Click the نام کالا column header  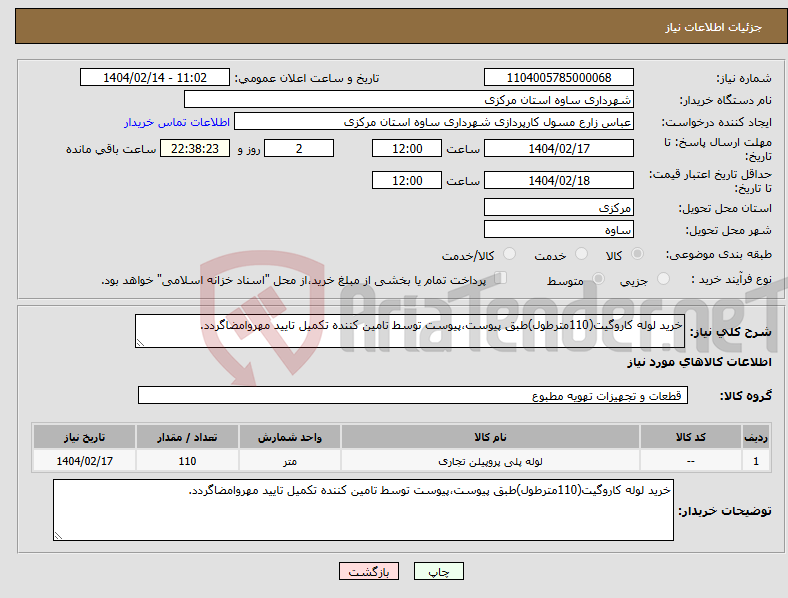coord(490,437)
